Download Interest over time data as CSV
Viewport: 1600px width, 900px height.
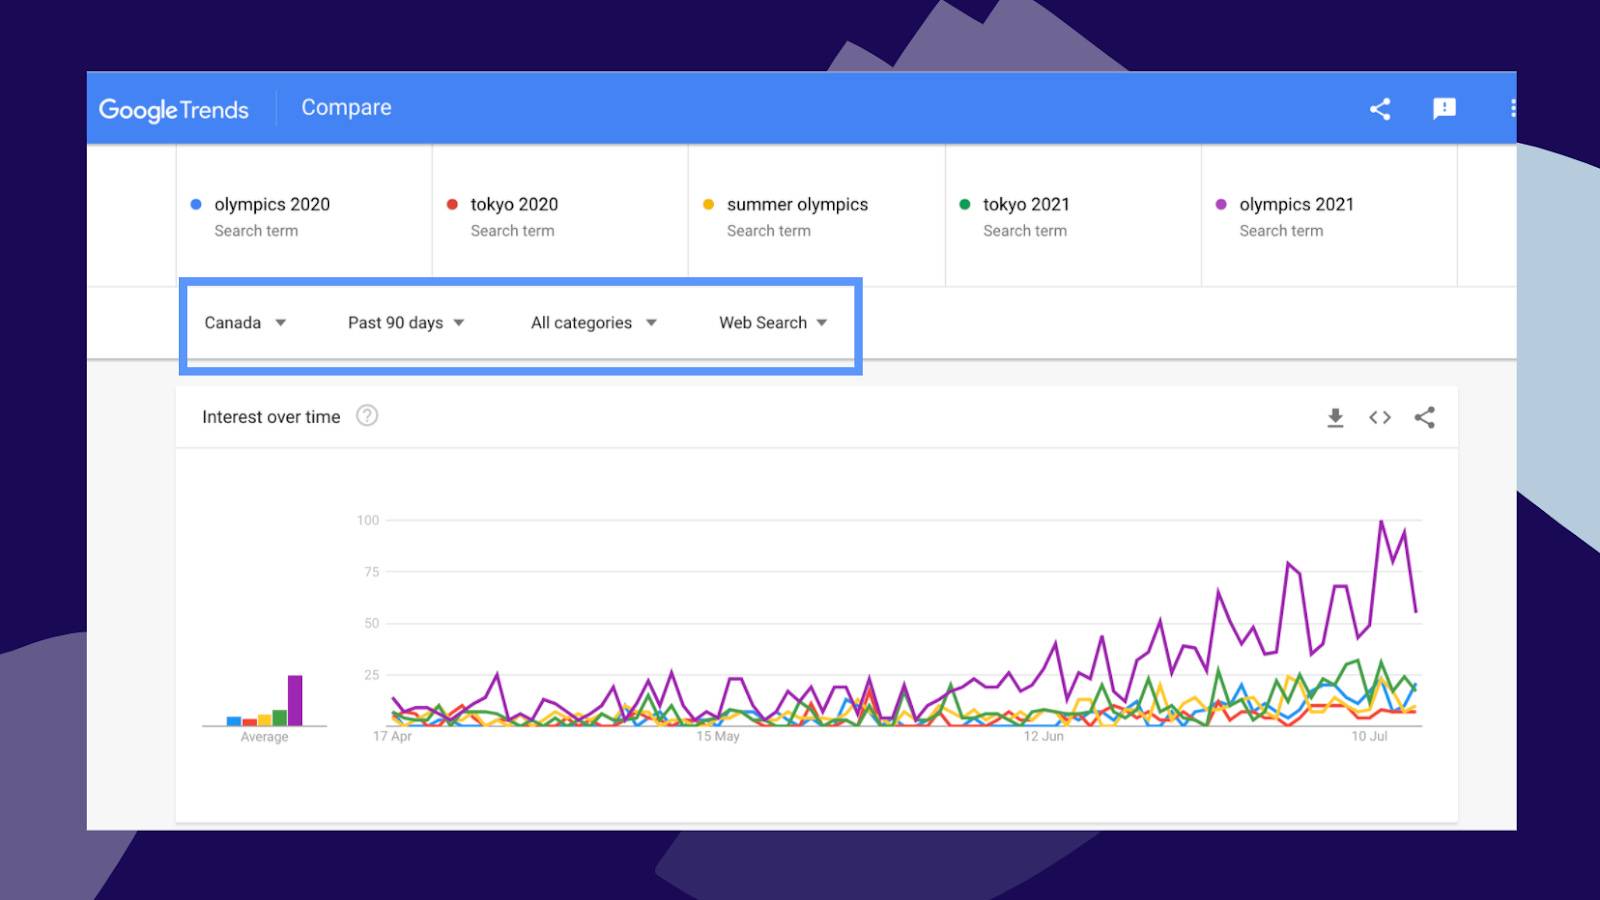(x=1335, y=418)
